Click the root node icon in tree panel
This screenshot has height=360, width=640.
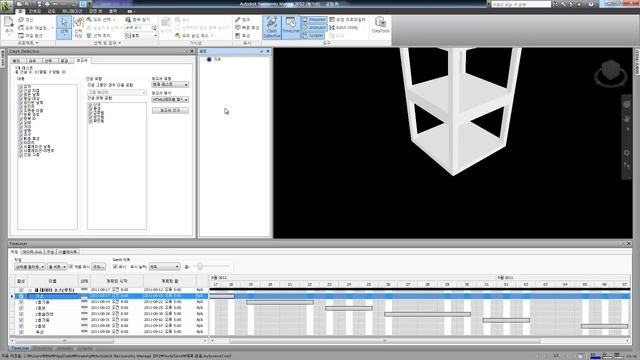click(x=209, y=60)
